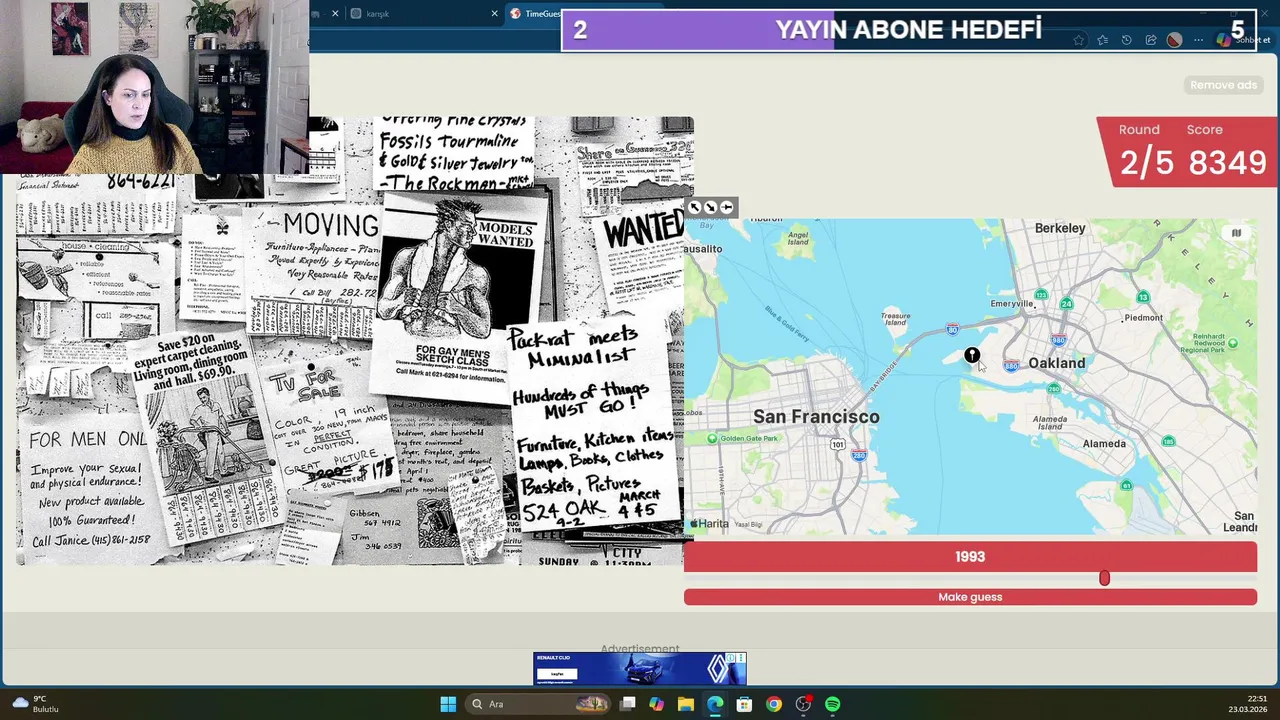
Task: Click the San Francisco label on map
Action: (x=816, y=416)
